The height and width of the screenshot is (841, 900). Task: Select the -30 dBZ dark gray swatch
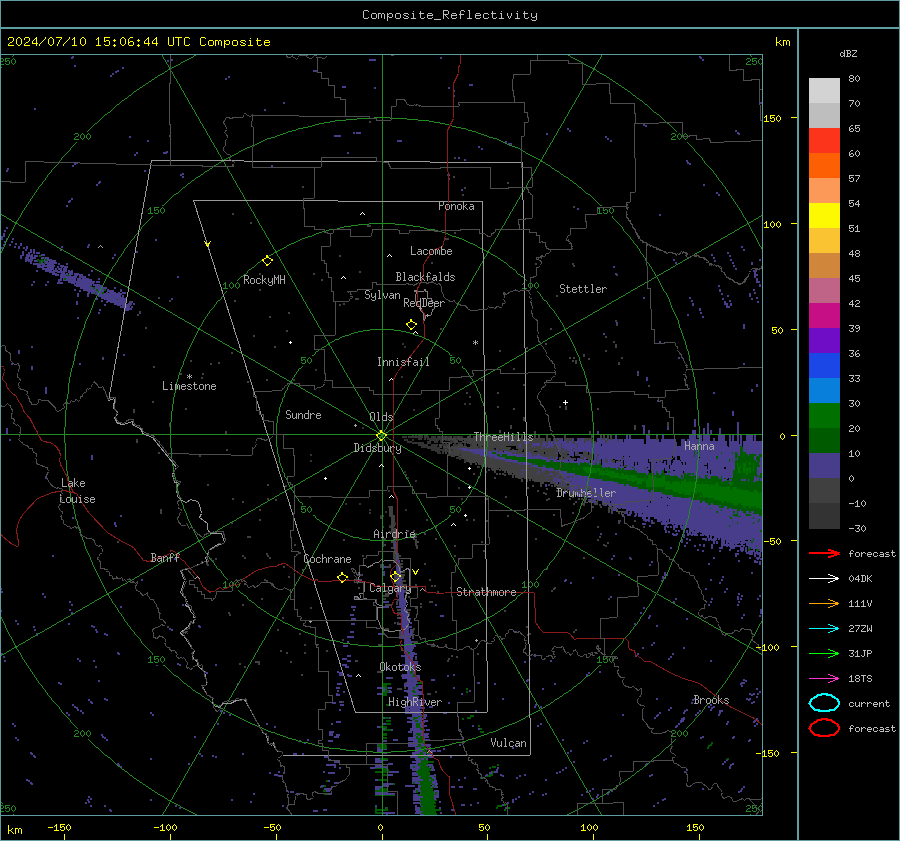coord(824,516)
